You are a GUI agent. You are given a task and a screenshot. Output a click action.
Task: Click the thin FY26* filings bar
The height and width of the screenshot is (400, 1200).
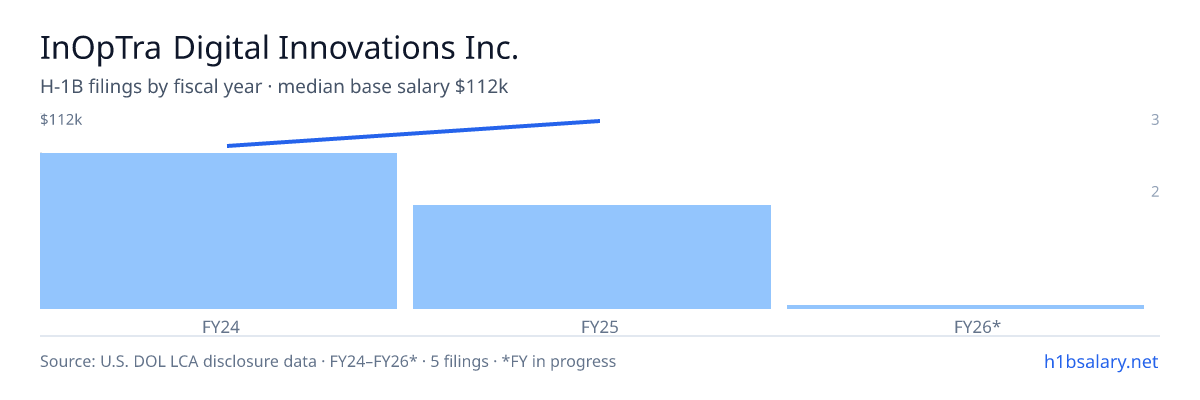point(965,307)
